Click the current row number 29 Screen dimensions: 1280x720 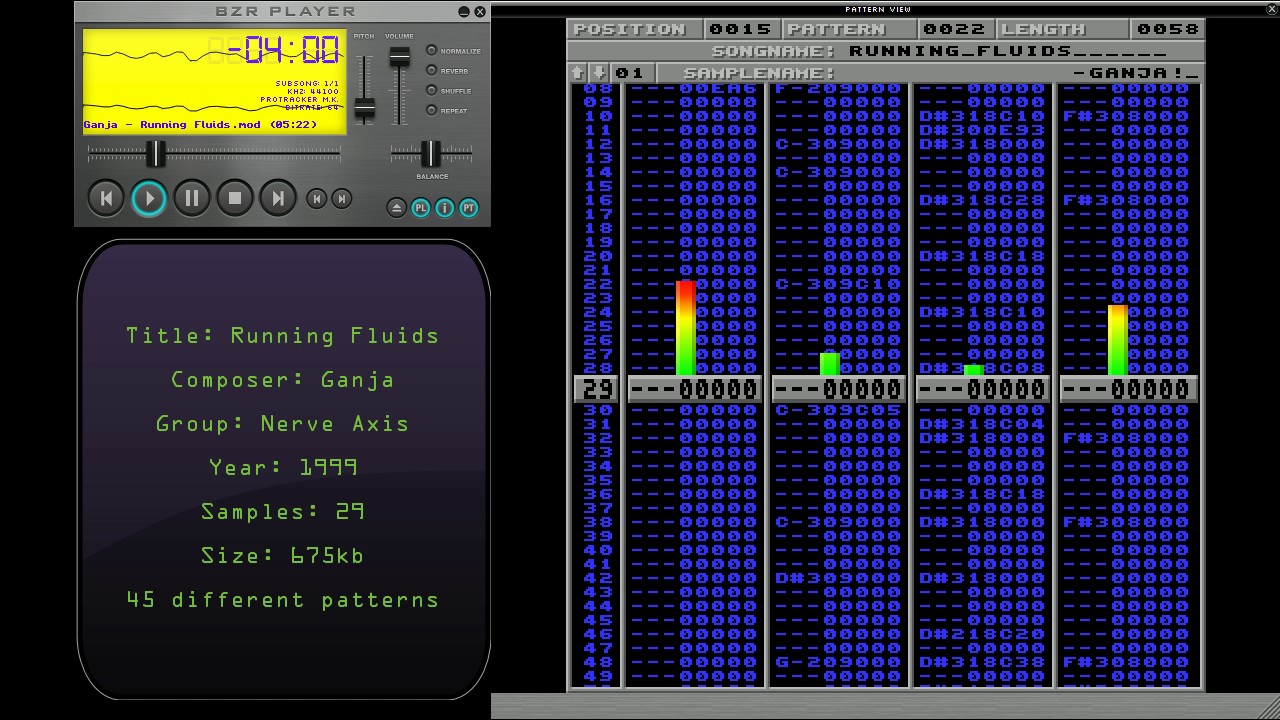click(596, 389)
